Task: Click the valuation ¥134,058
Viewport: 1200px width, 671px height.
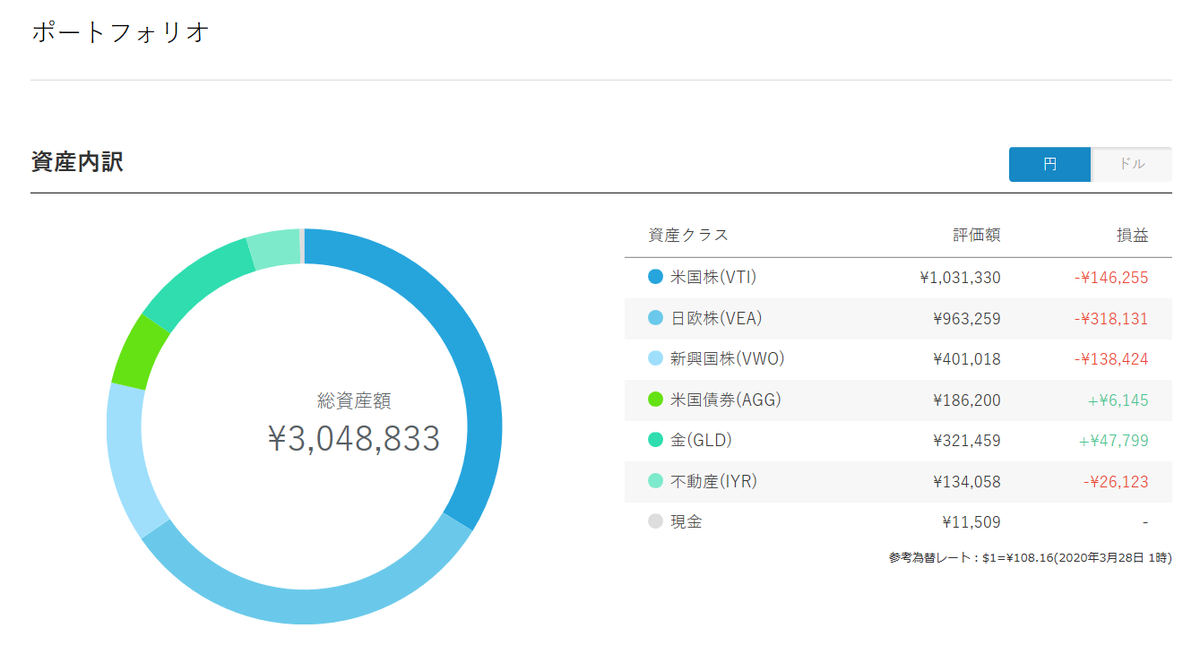Action: click(966, 482)
